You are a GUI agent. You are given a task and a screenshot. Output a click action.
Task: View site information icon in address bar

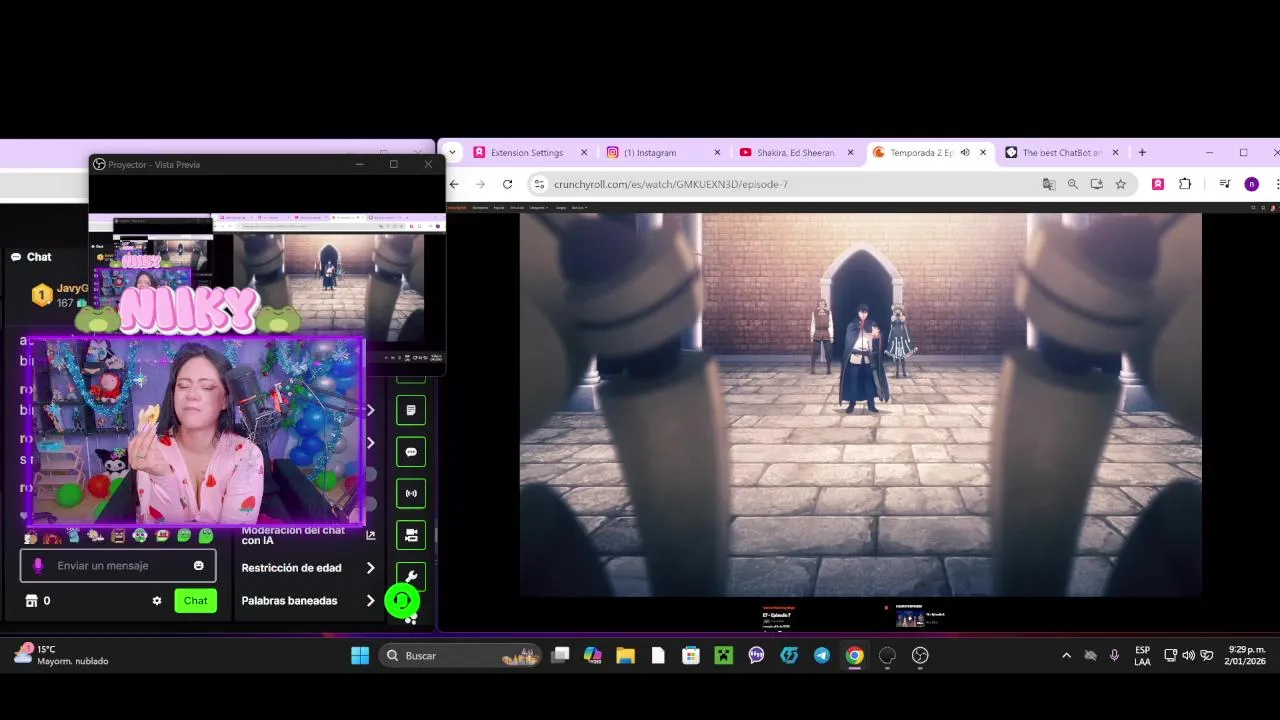tap(539, 184)
